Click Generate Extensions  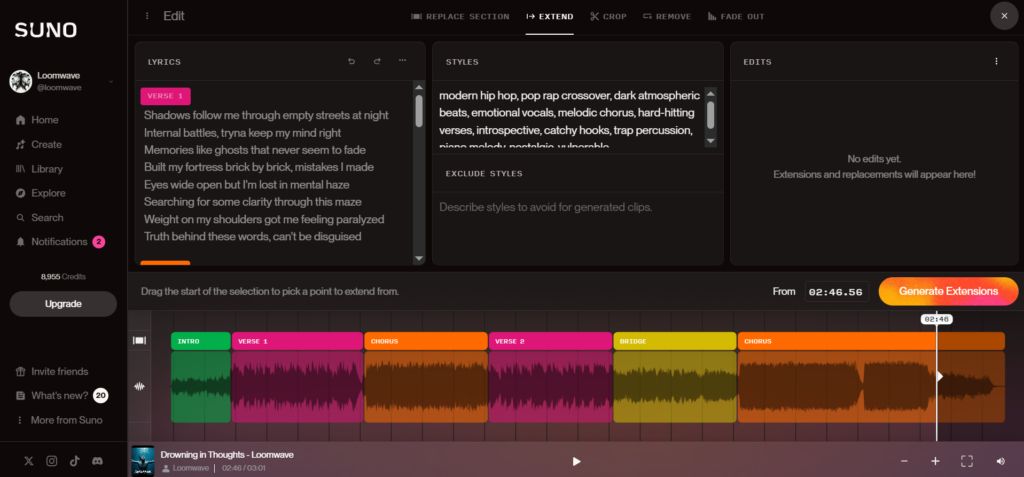[x=948, y=291]
